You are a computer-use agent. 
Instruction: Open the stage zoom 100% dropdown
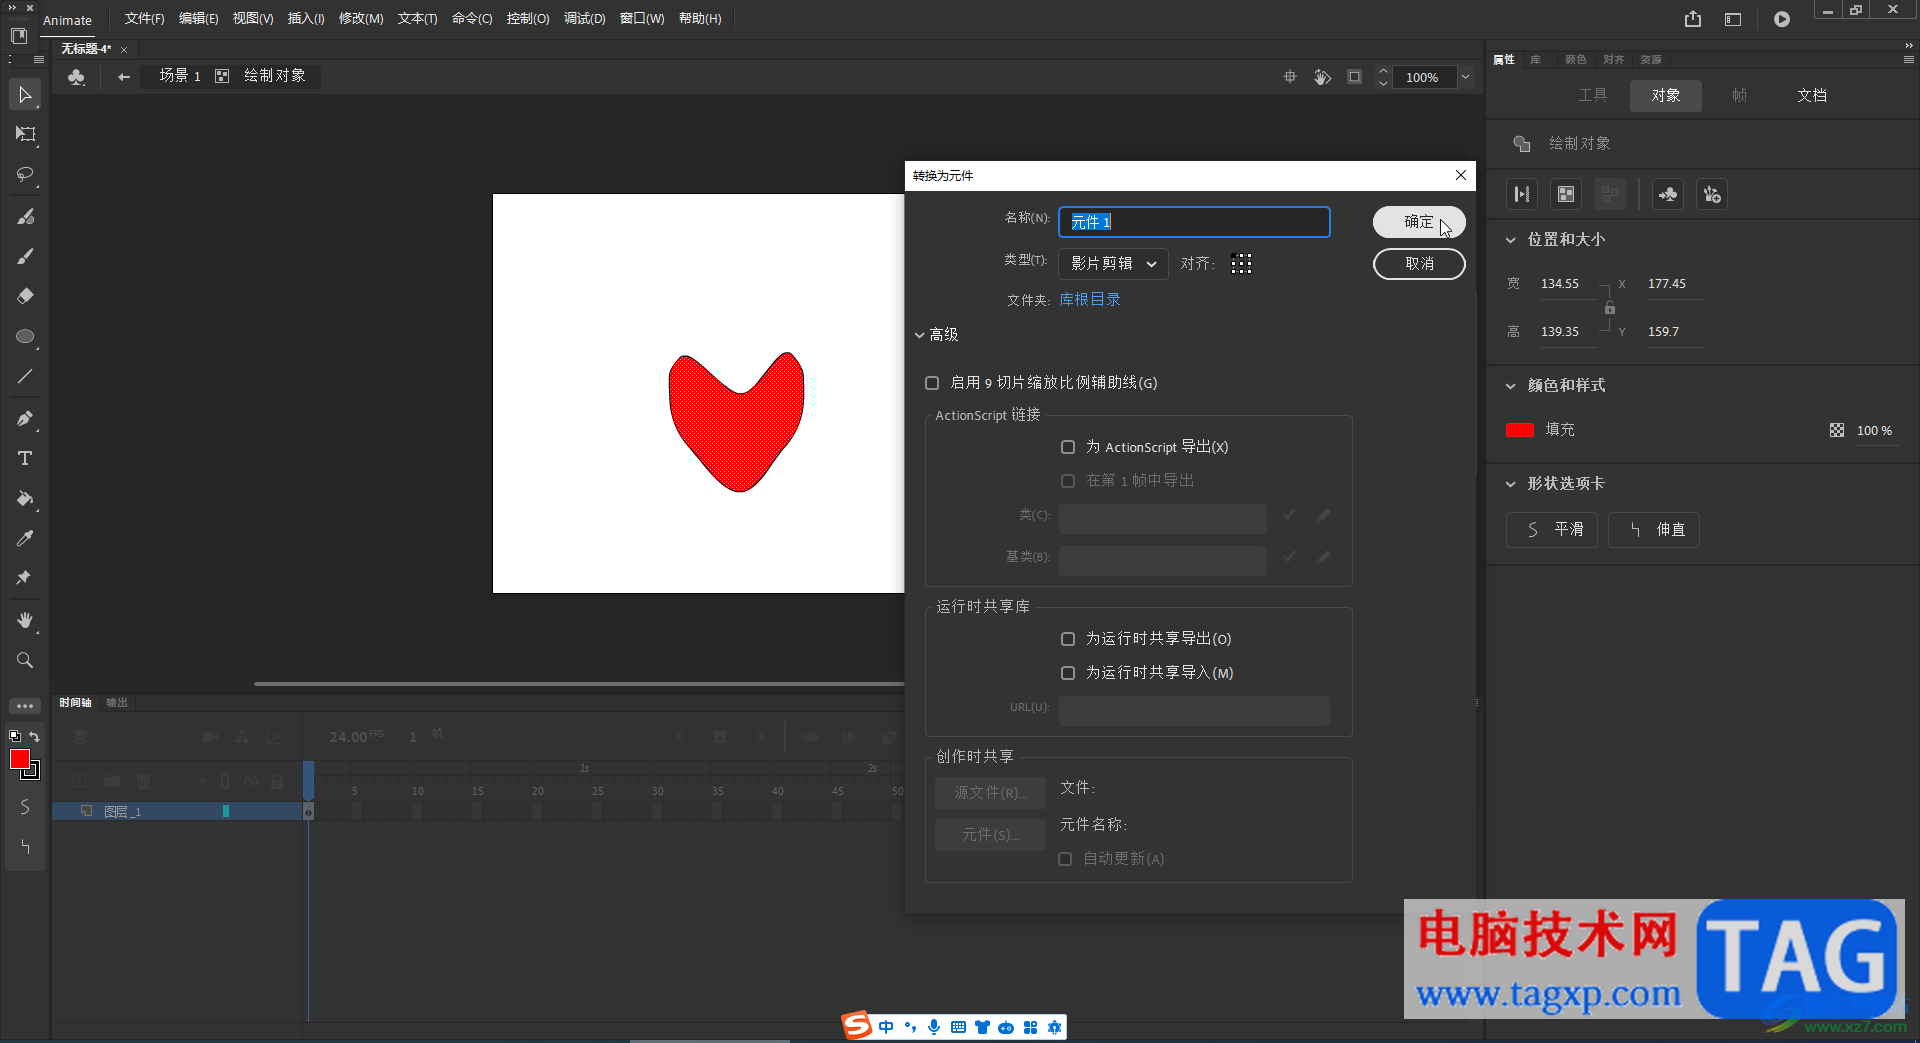click(x=1465, y=77)
